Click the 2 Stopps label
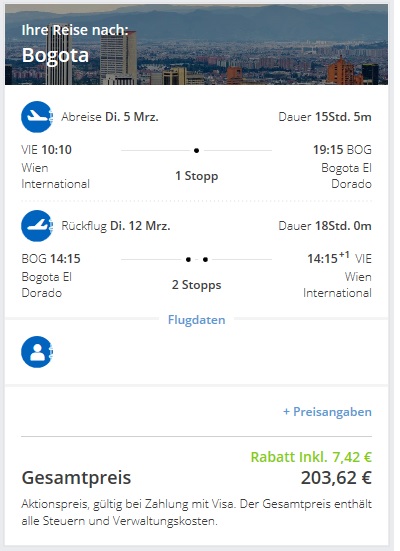Viewport: 400px width, 551px height. (x=196, y=285)
